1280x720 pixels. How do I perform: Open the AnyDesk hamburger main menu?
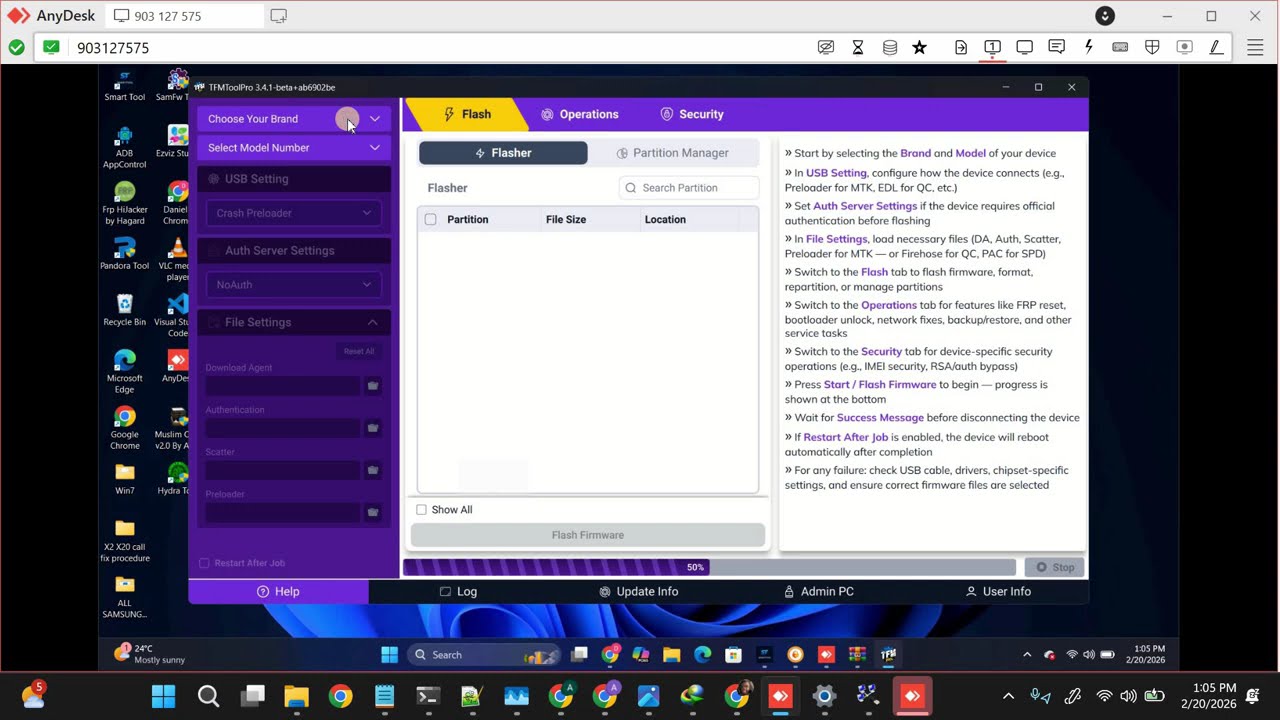[x=1255, y=47]
